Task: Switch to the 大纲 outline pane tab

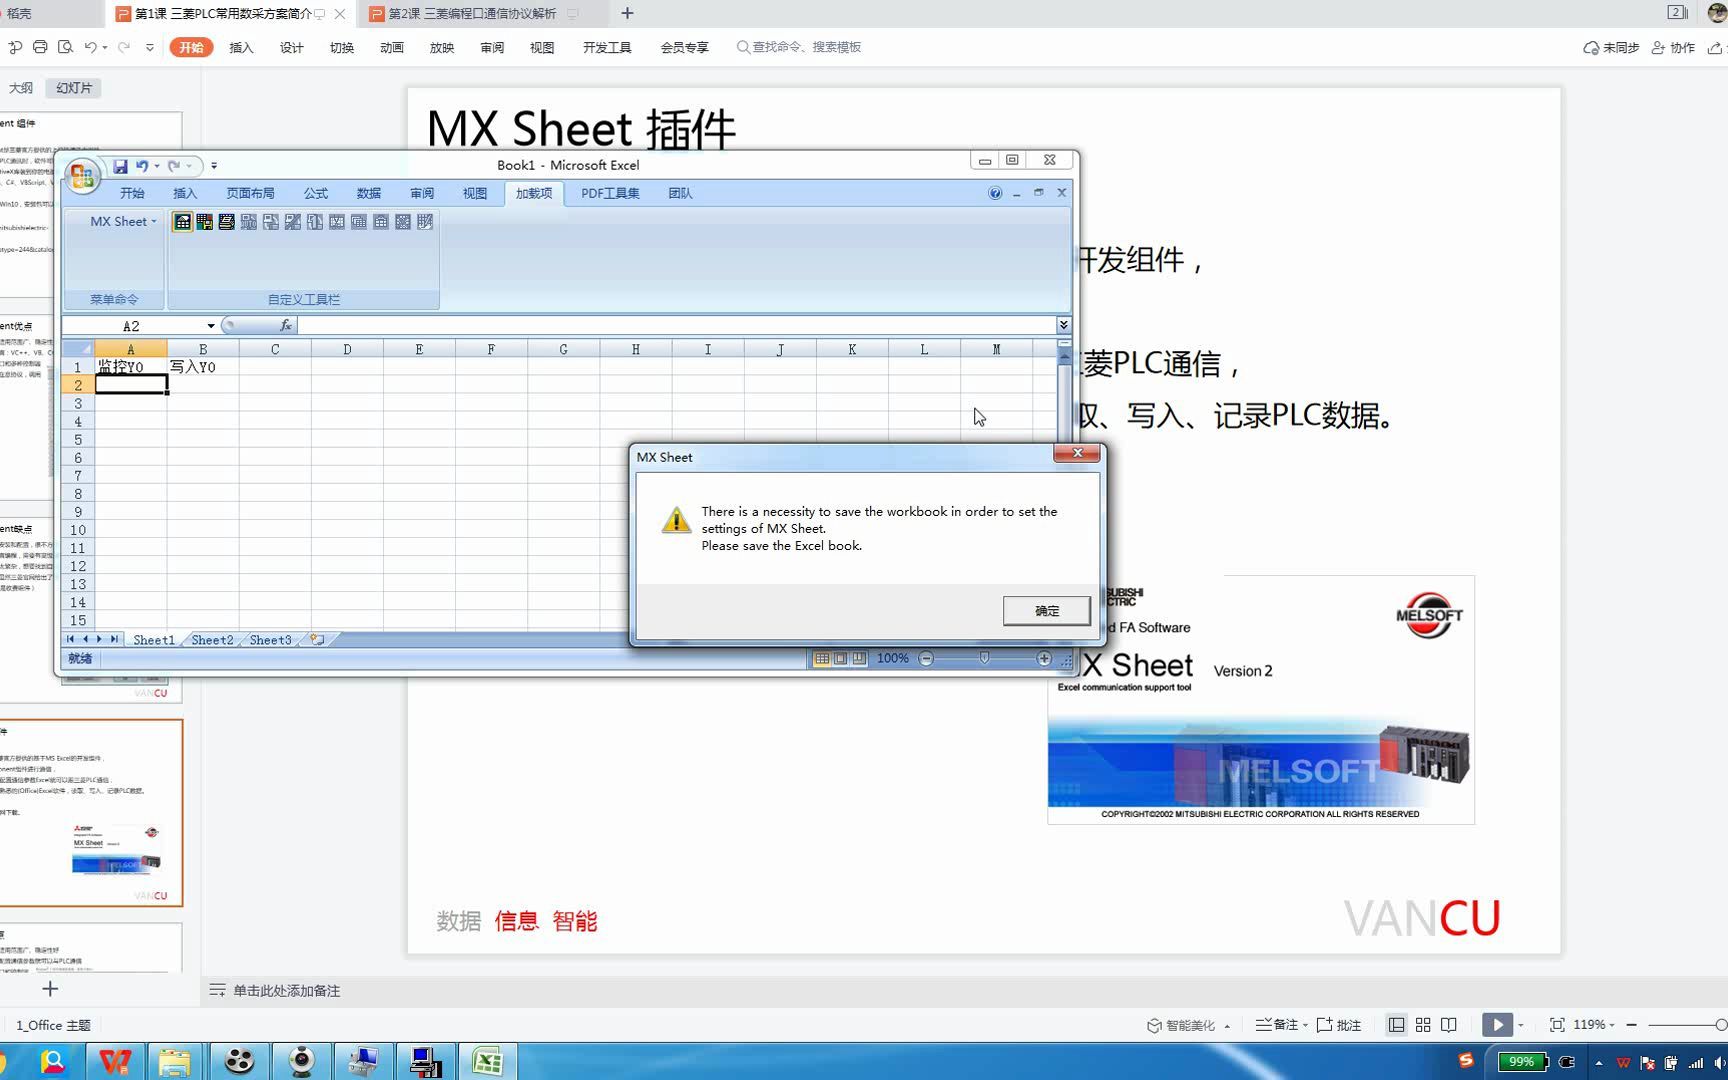Action: (21, 88)
